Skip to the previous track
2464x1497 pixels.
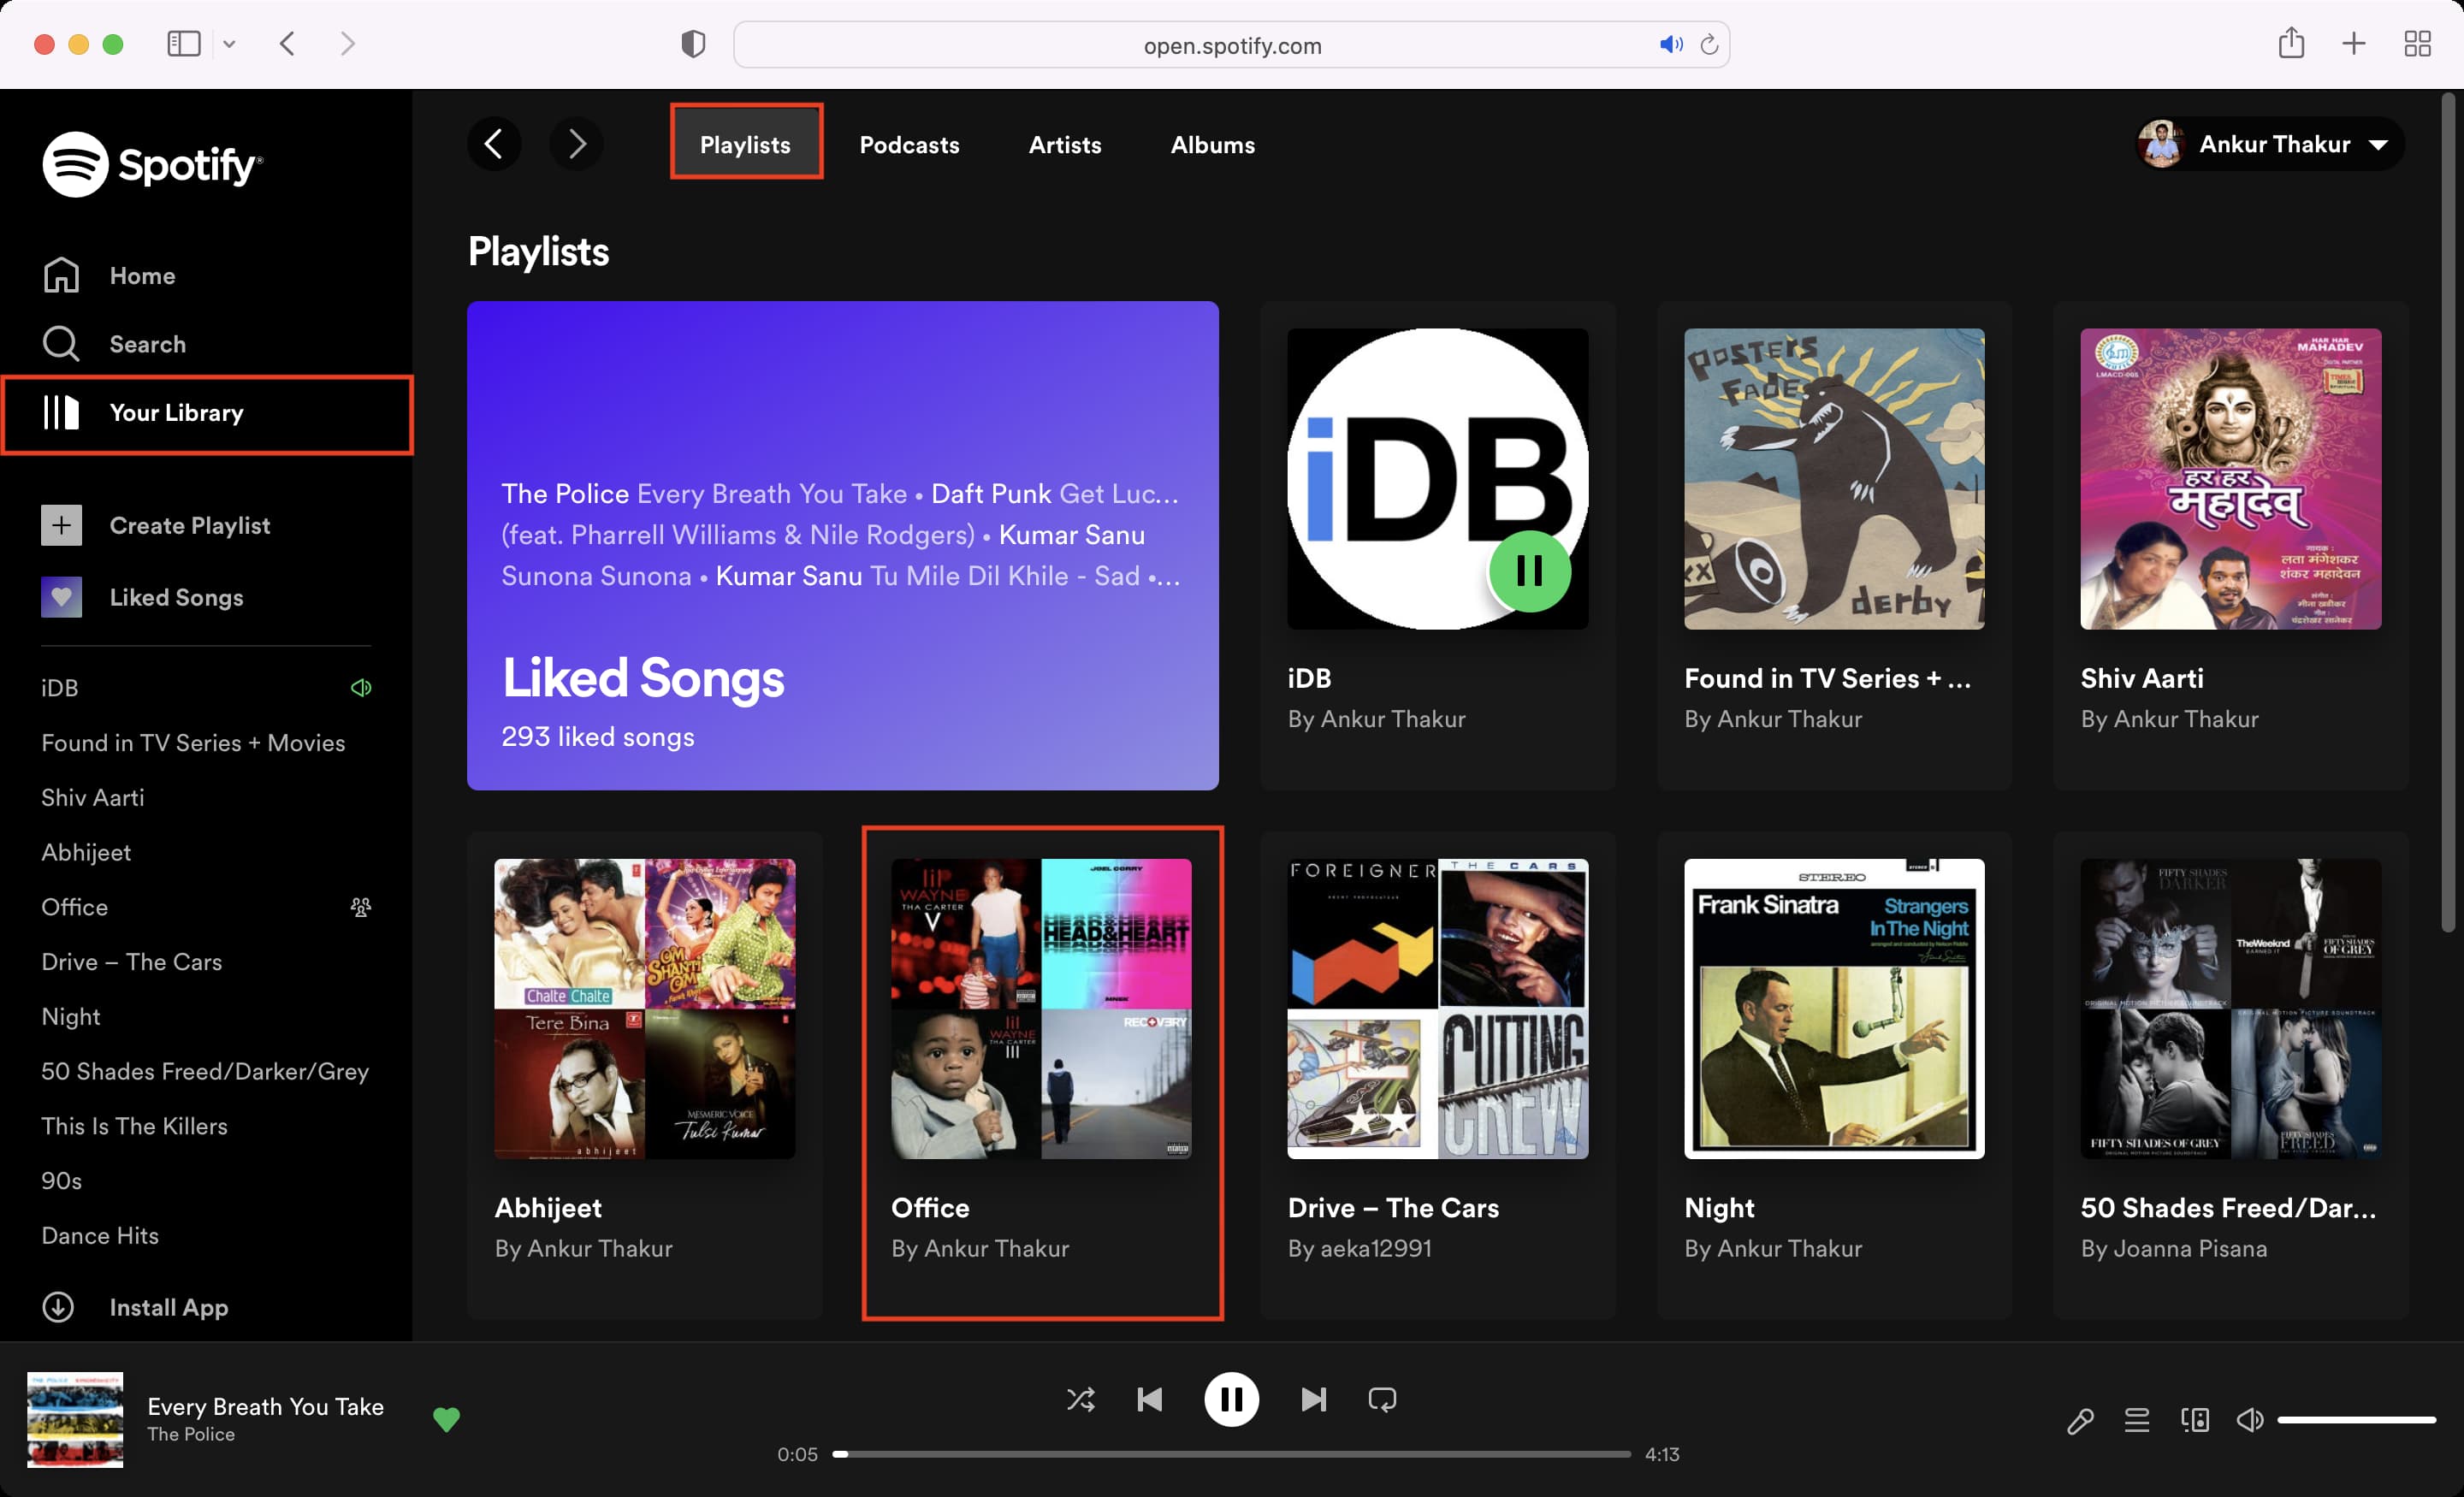[1150, 1399]
